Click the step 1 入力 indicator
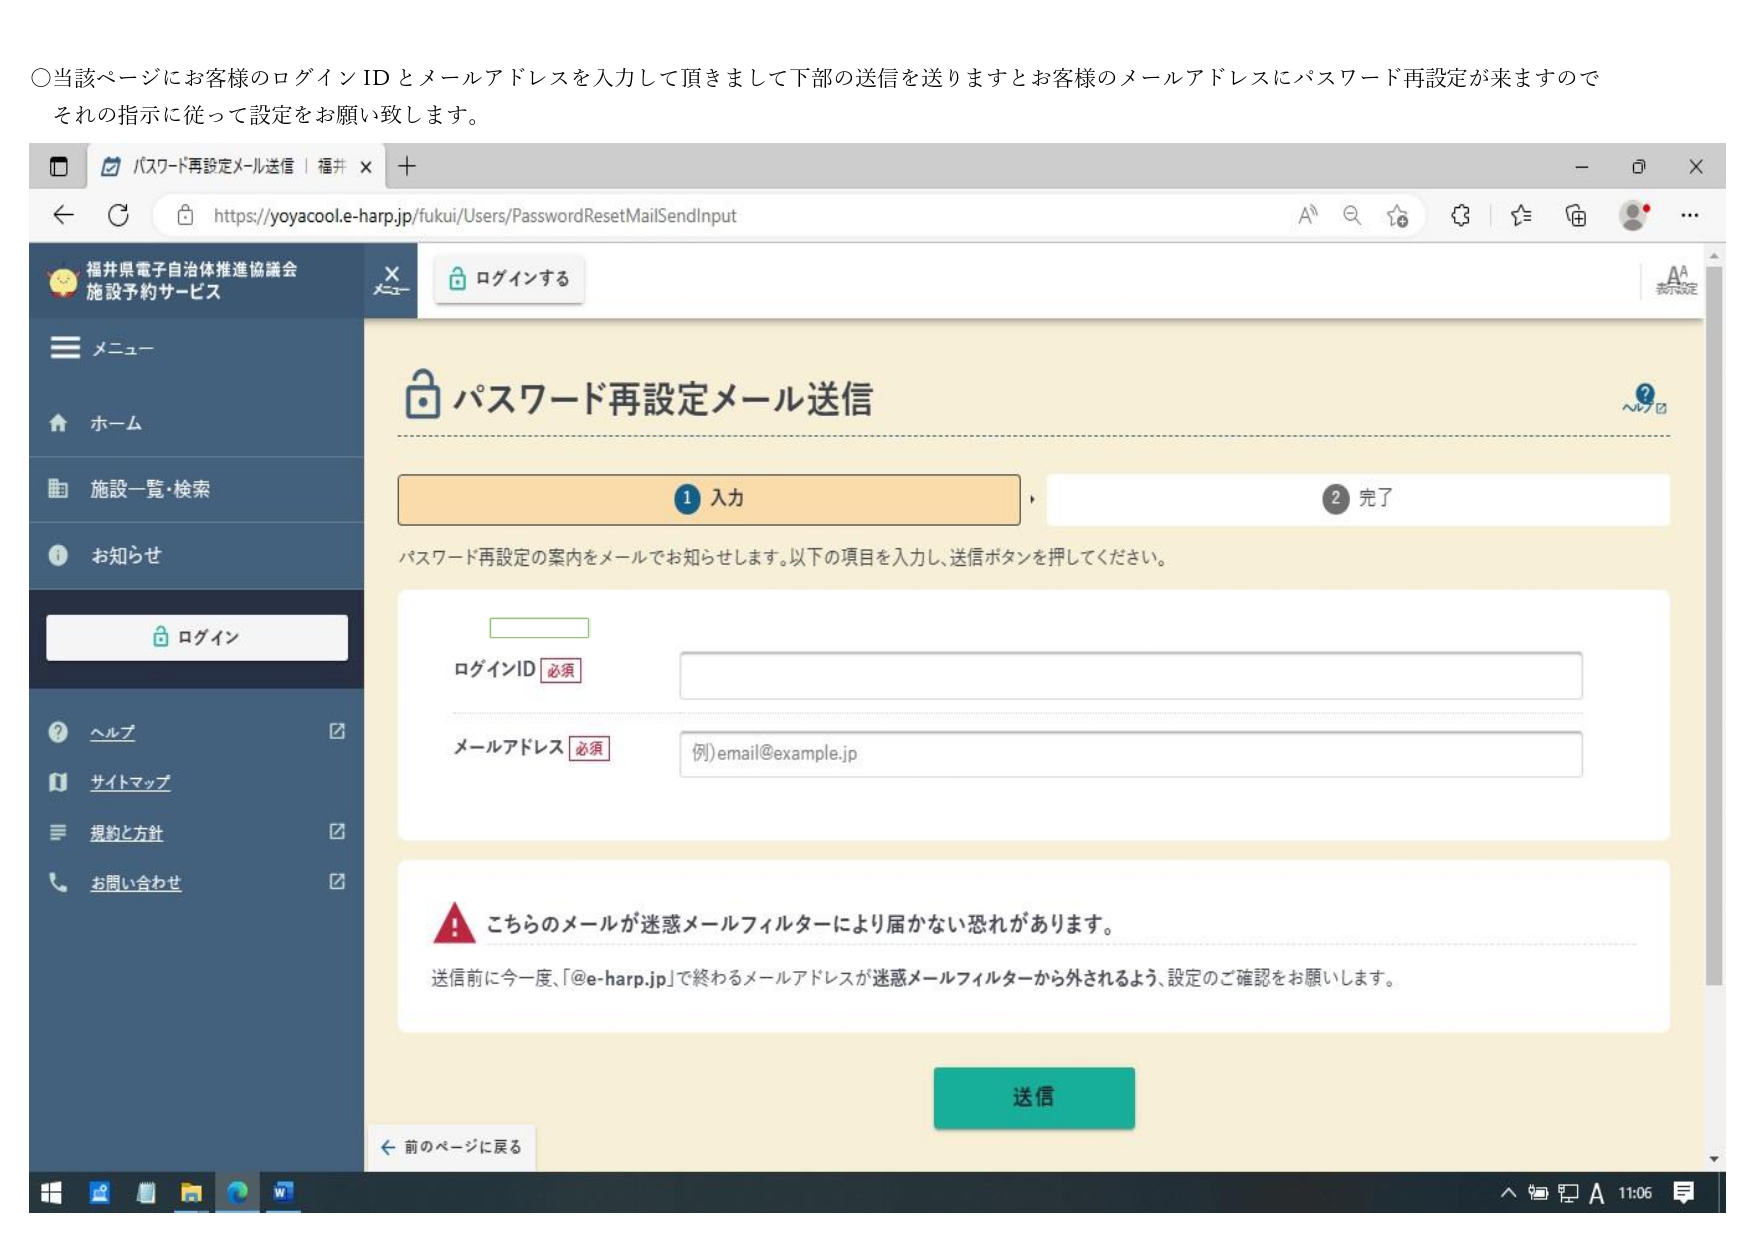 pyautogui.click(x=709, y=499)
